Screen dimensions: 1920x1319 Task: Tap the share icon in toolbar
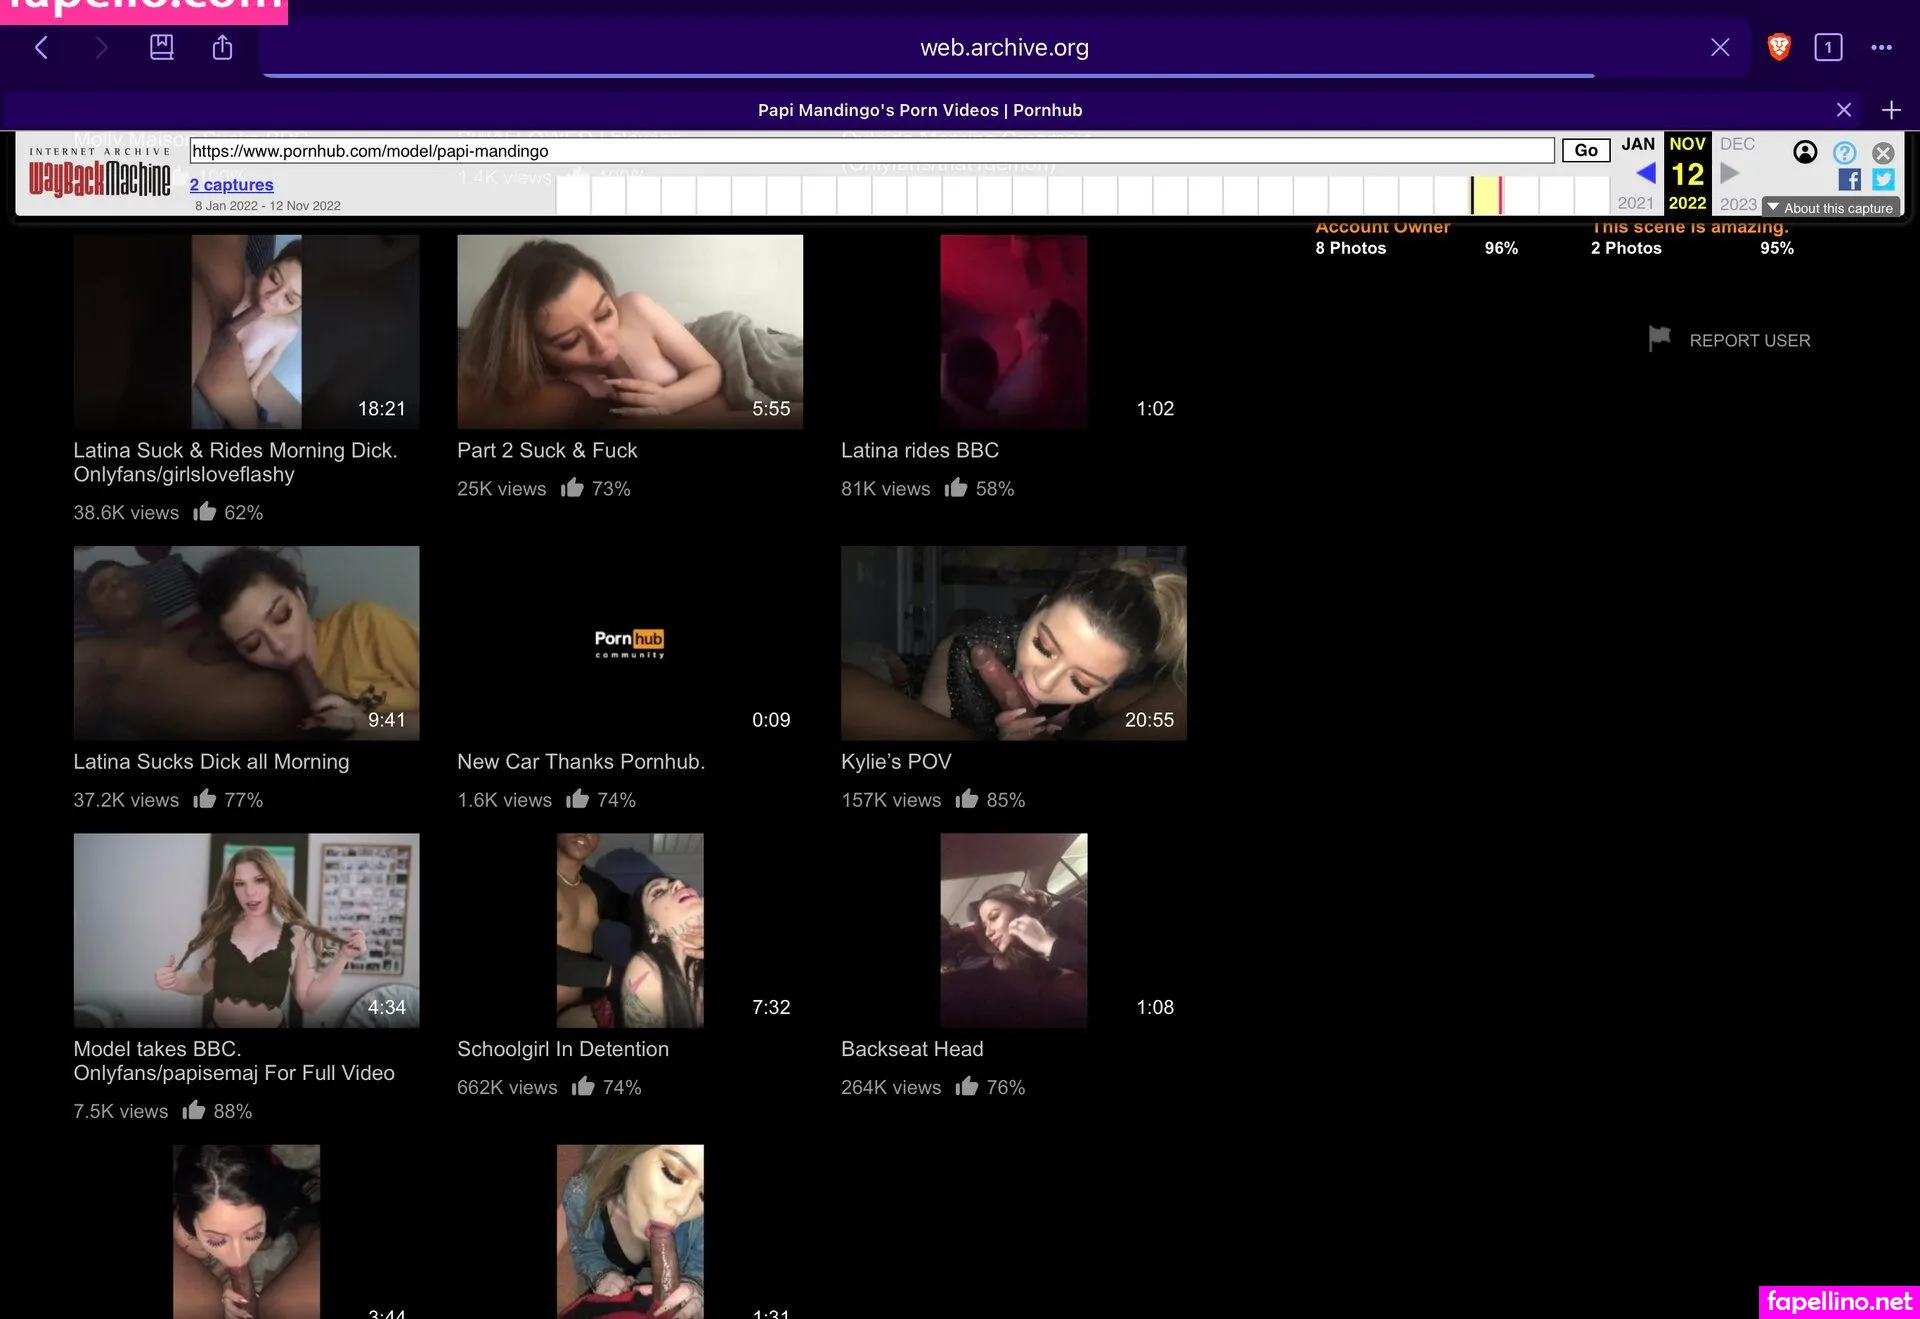tap(222, 47)
